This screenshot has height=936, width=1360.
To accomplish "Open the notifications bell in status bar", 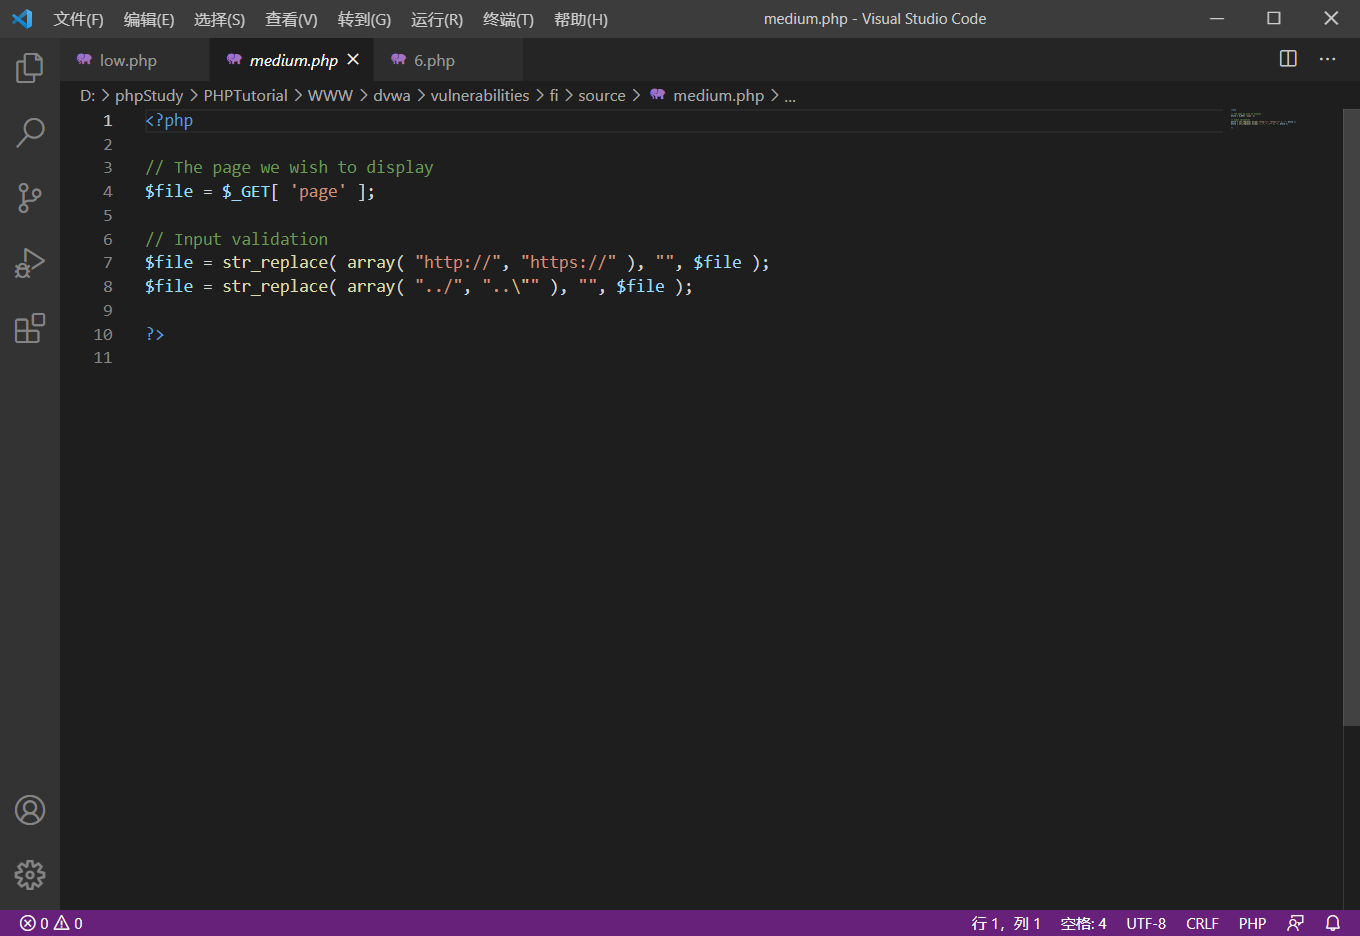I will [1332, 923].
